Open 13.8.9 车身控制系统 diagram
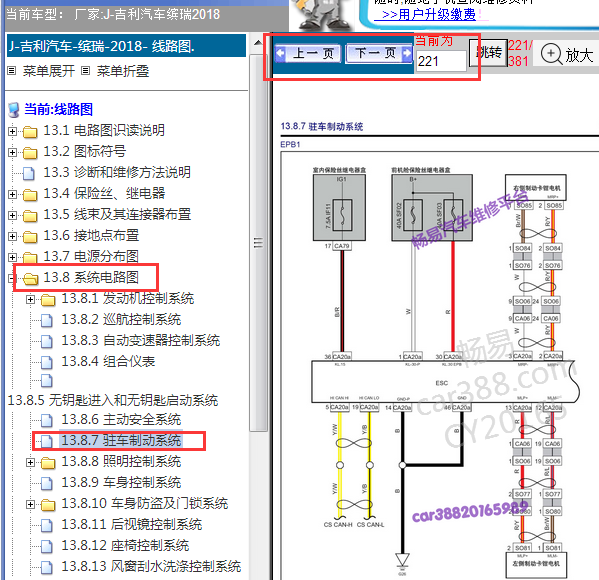Viewport: 599px width, 580px height. click(x=121, y=483)
